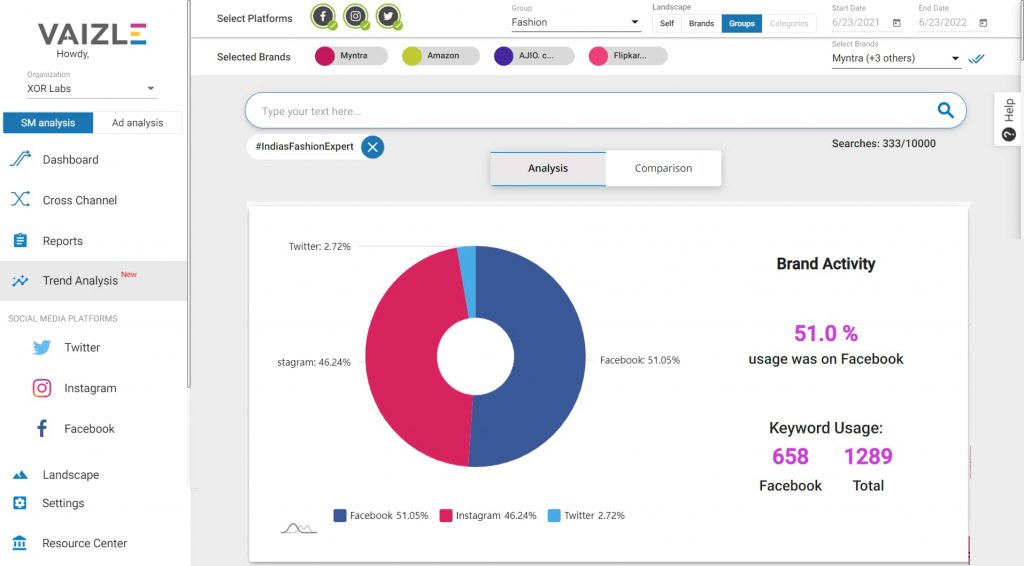Click the Settings gear icon
The width and height of the screenshot is (1024, 566).
click(20, 503)
